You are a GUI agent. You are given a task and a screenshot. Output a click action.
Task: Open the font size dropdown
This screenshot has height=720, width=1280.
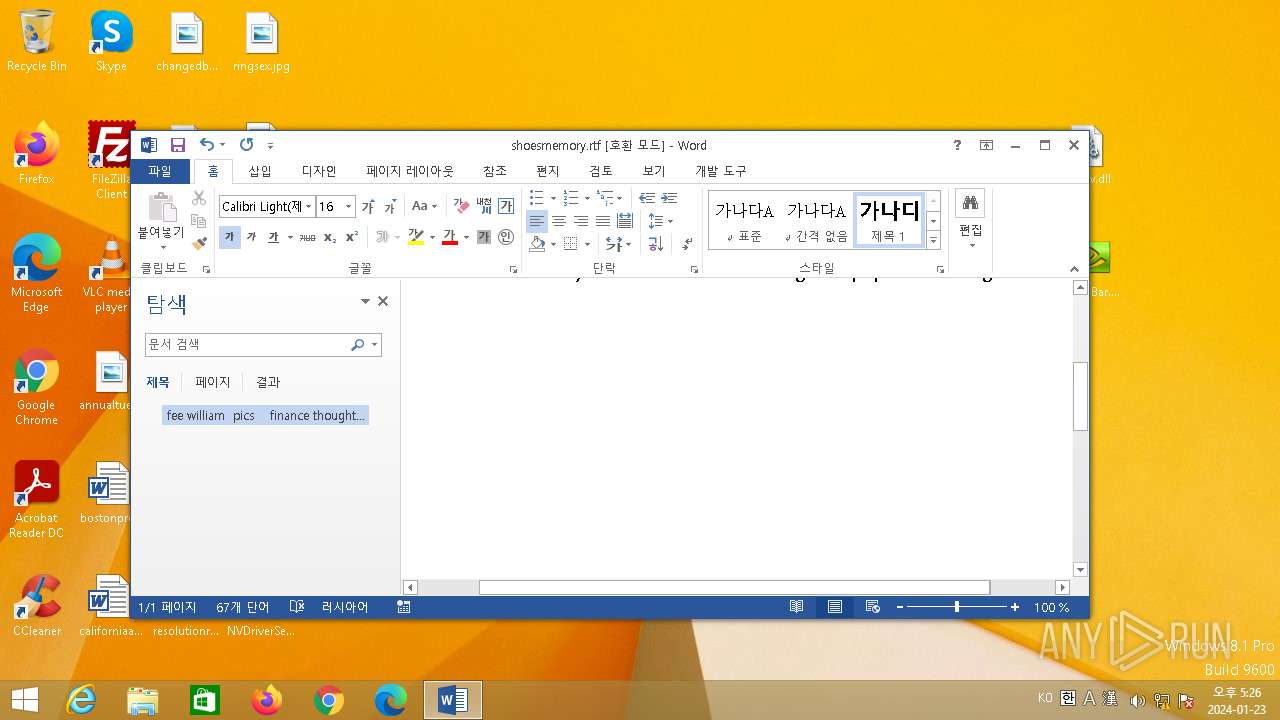pyautogui.click(x=348, y=207)
